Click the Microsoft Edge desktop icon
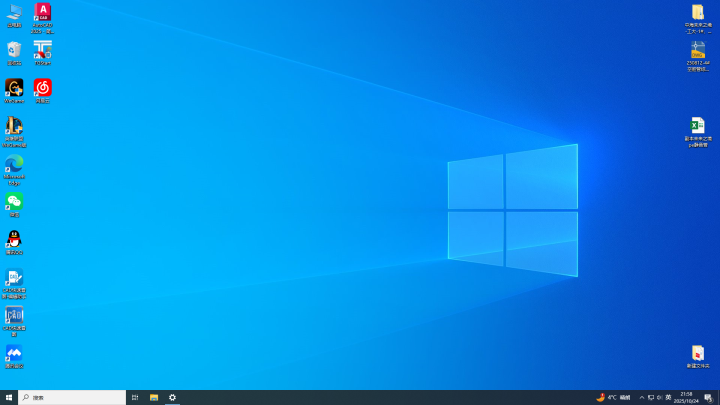720x405 pixels. [14, 170]
